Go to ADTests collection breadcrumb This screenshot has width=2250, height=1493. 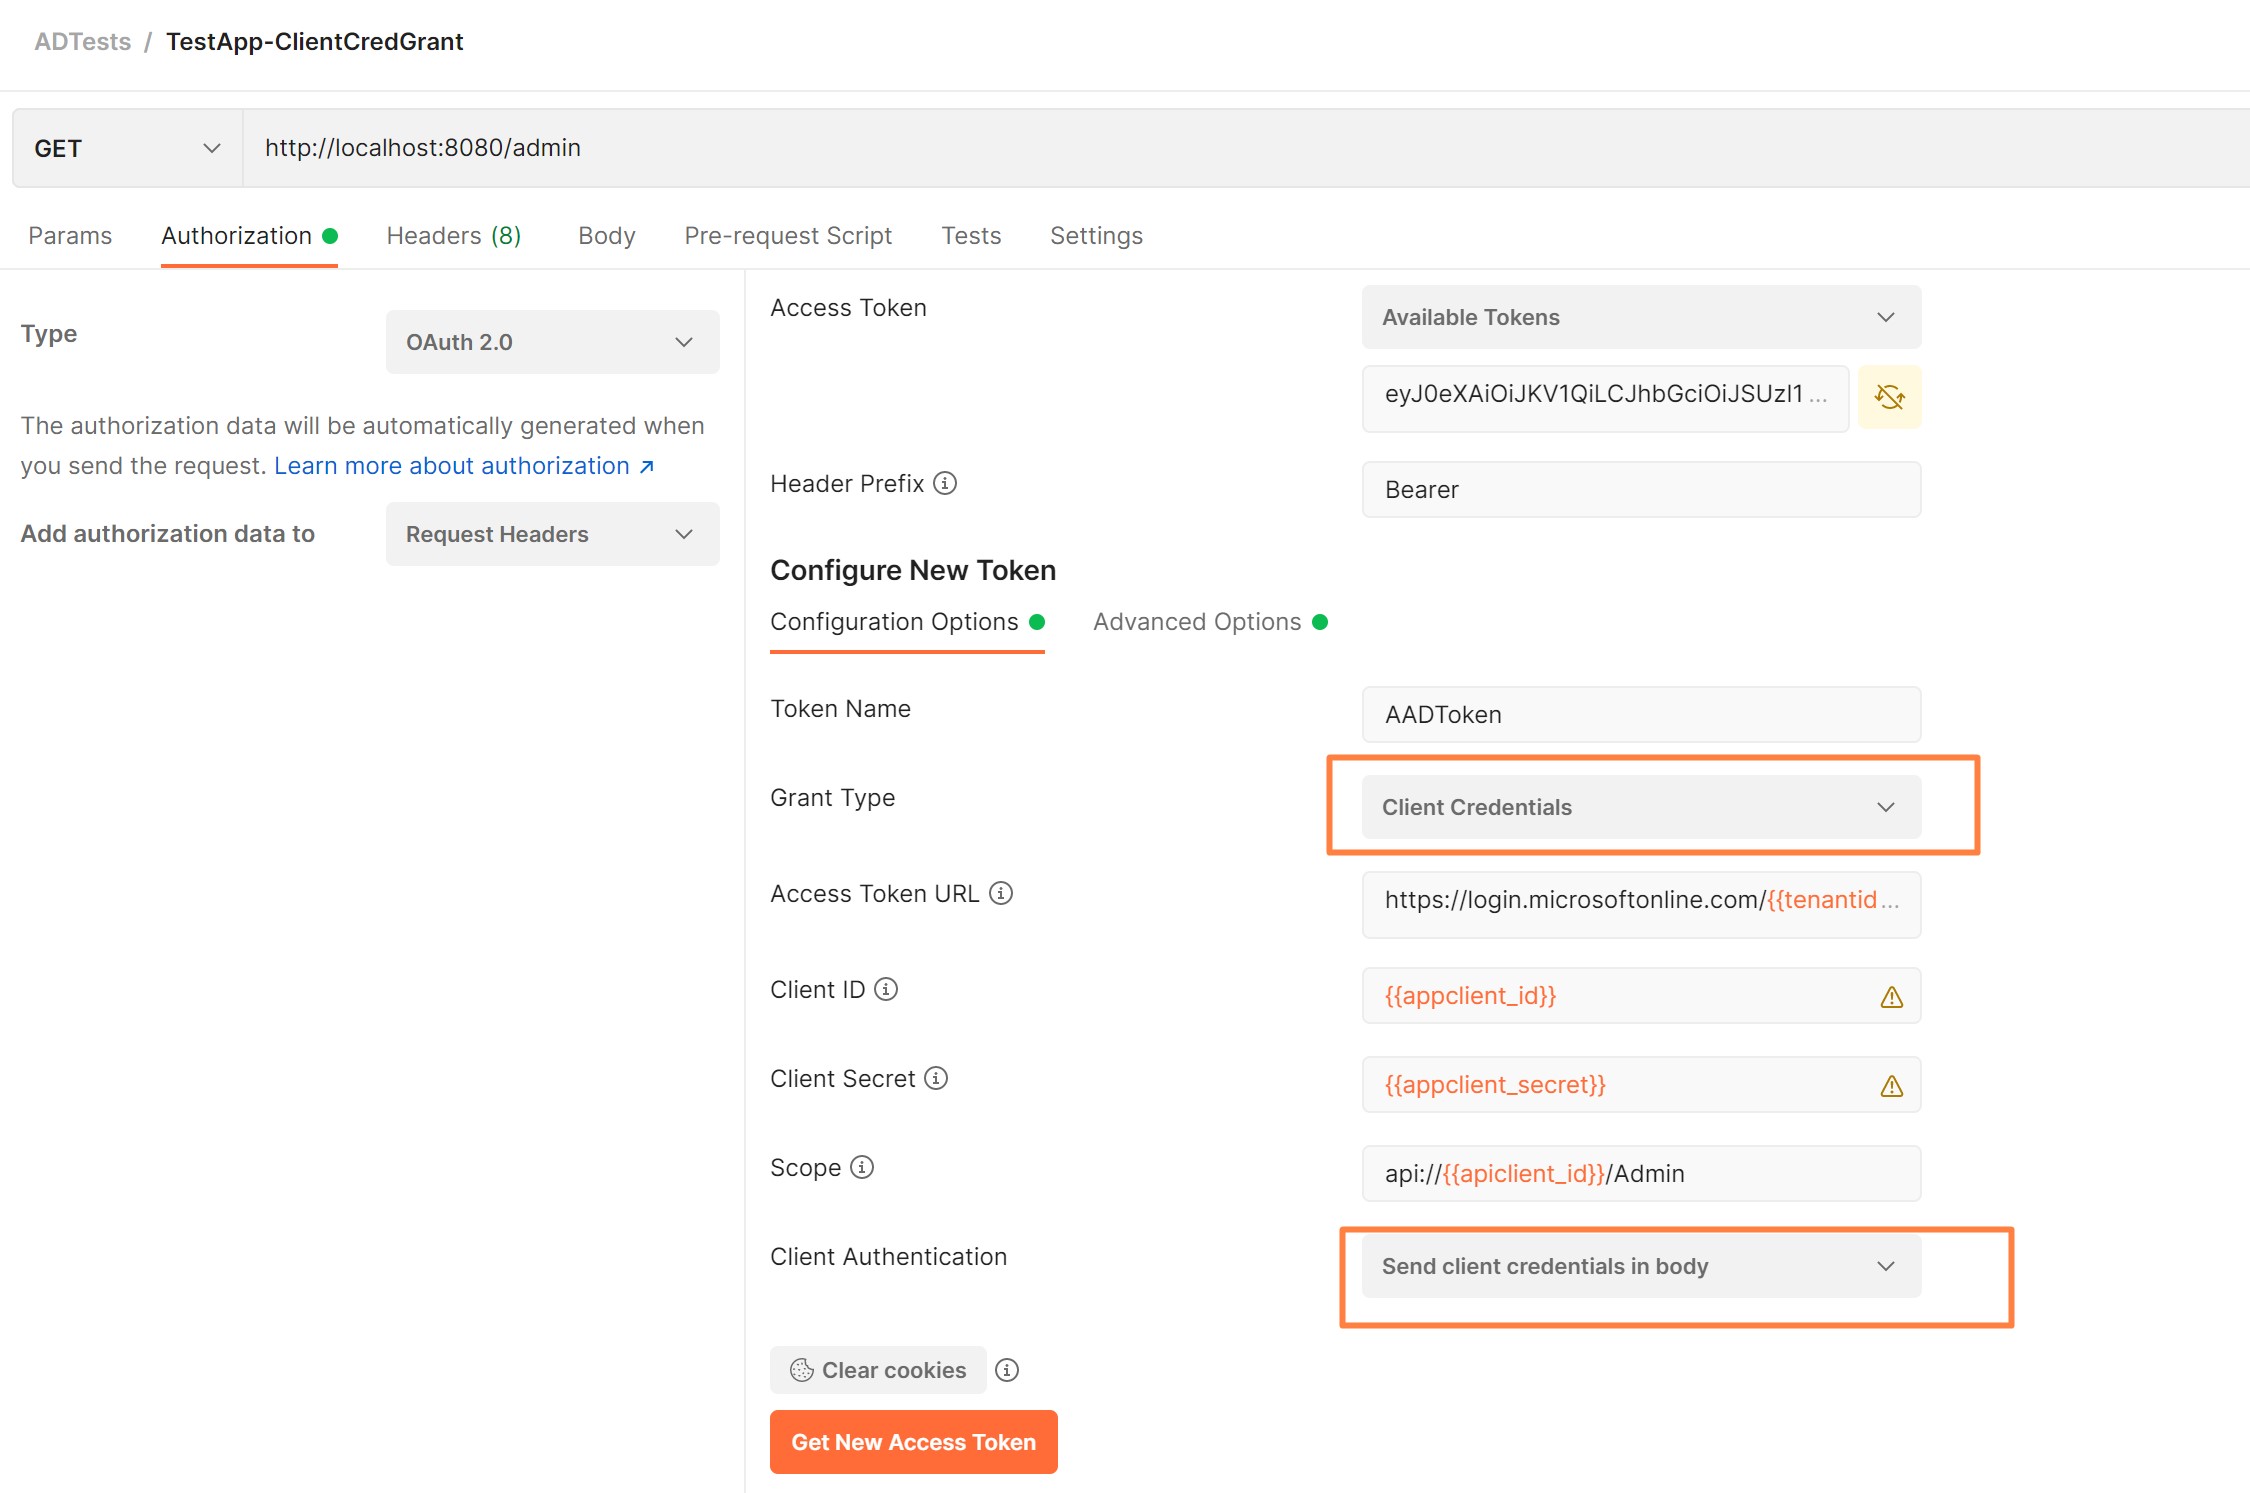(x=83, y=42)
